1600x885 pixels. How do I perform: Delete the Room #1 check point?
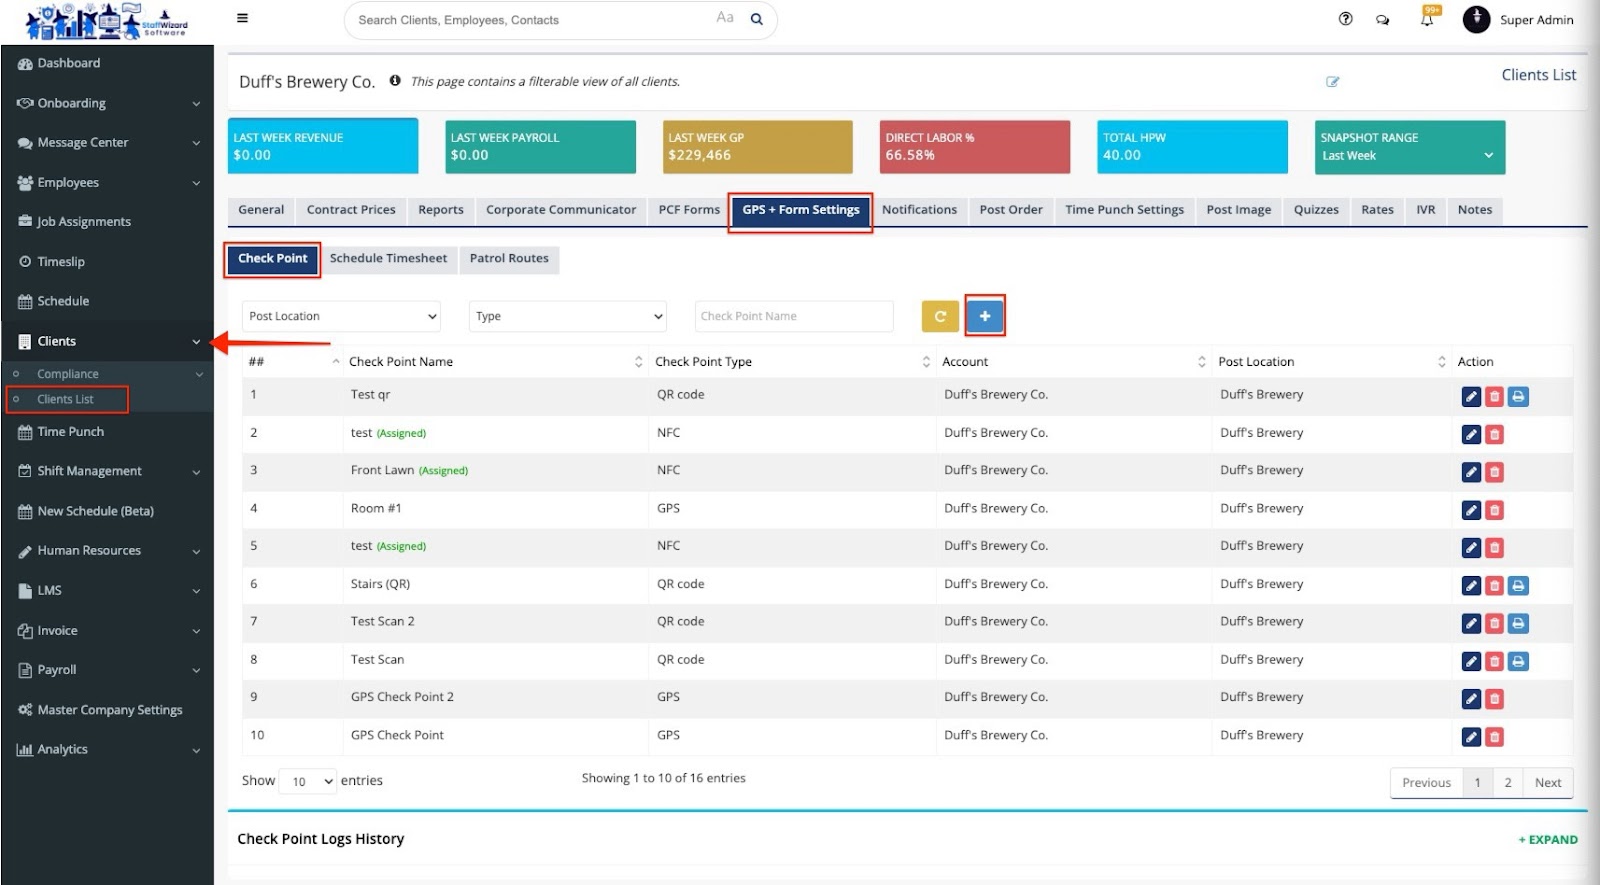[1494, 510]
